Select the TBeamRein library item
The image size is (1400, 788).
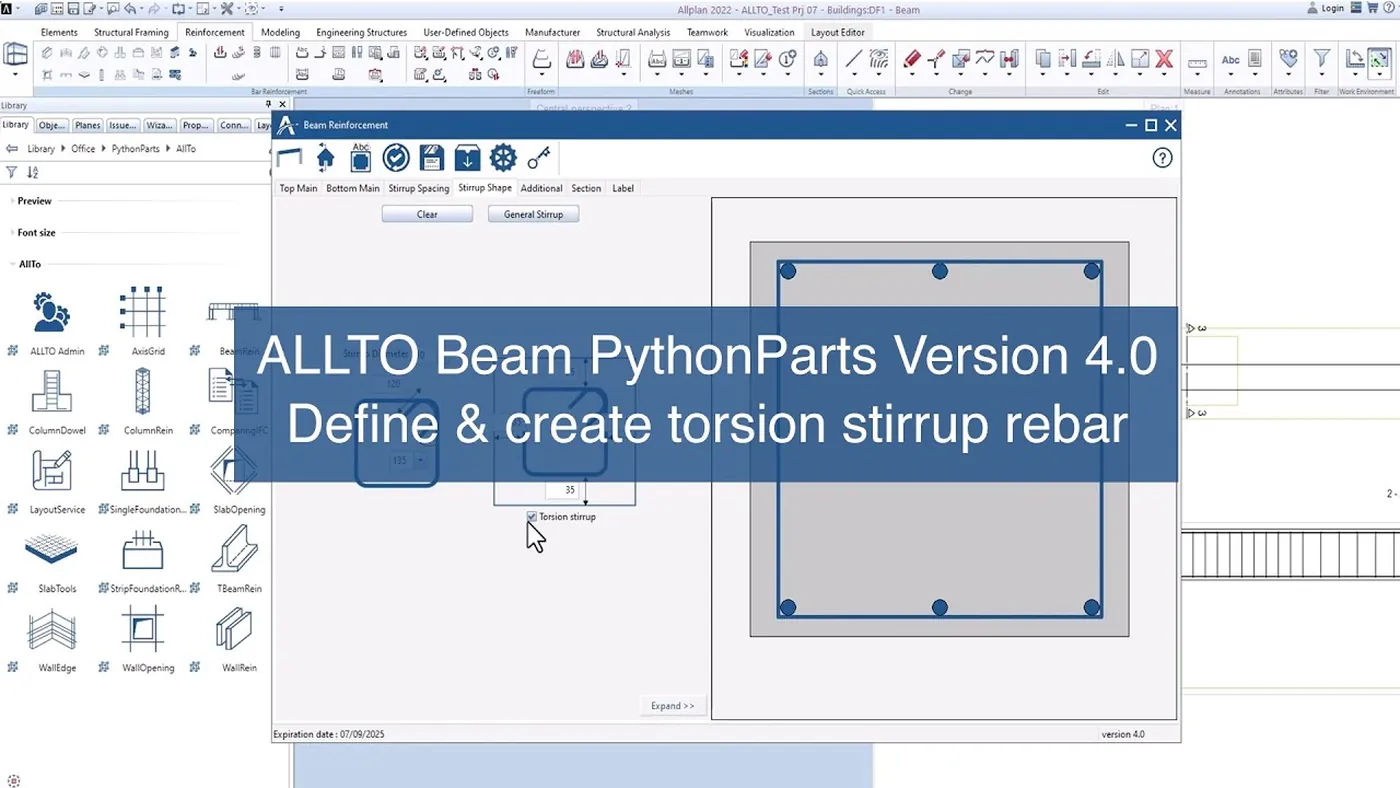234,549
